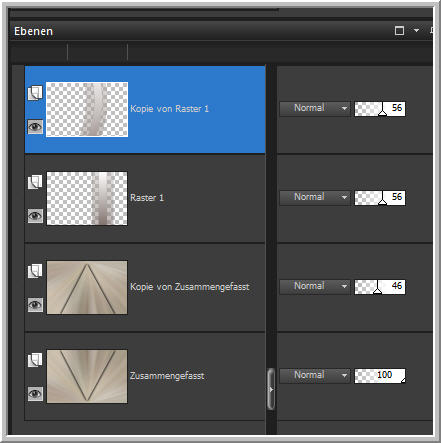
Task: Select the Raster 1 layer name
Action: (x=147, y=198)
